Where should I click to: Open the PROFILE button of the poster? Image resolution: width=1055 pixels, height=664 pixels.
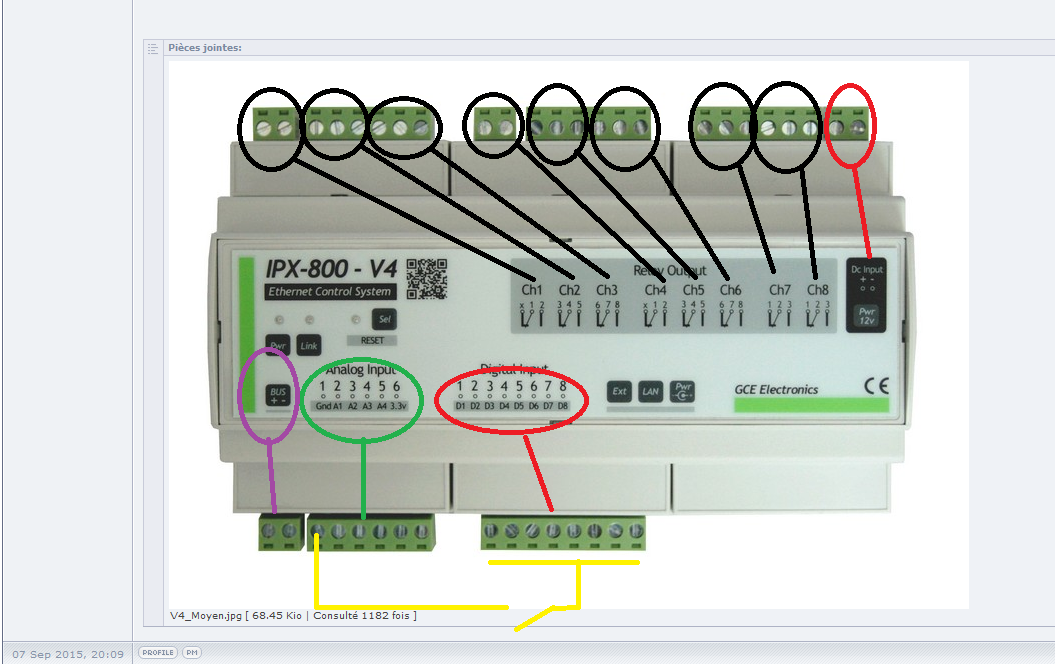click(158, 653)
